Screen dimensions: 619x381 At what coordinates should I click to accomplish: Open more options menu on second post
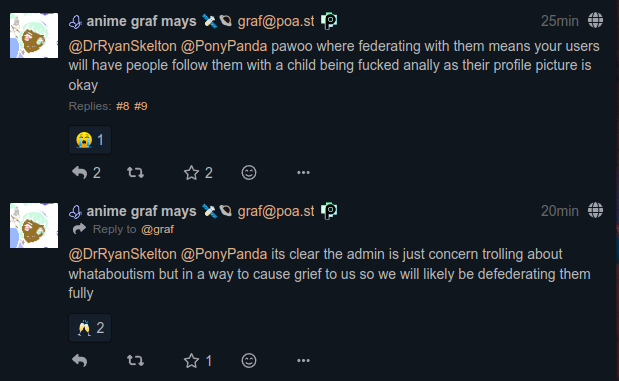pos(303,360)
